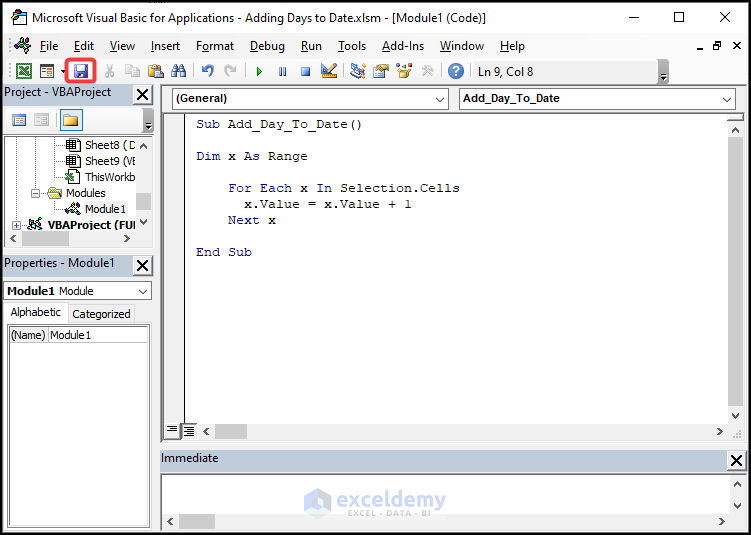Open the Debug menu
The height and width of the screenshot is (535, 751).
coord(267,46)
